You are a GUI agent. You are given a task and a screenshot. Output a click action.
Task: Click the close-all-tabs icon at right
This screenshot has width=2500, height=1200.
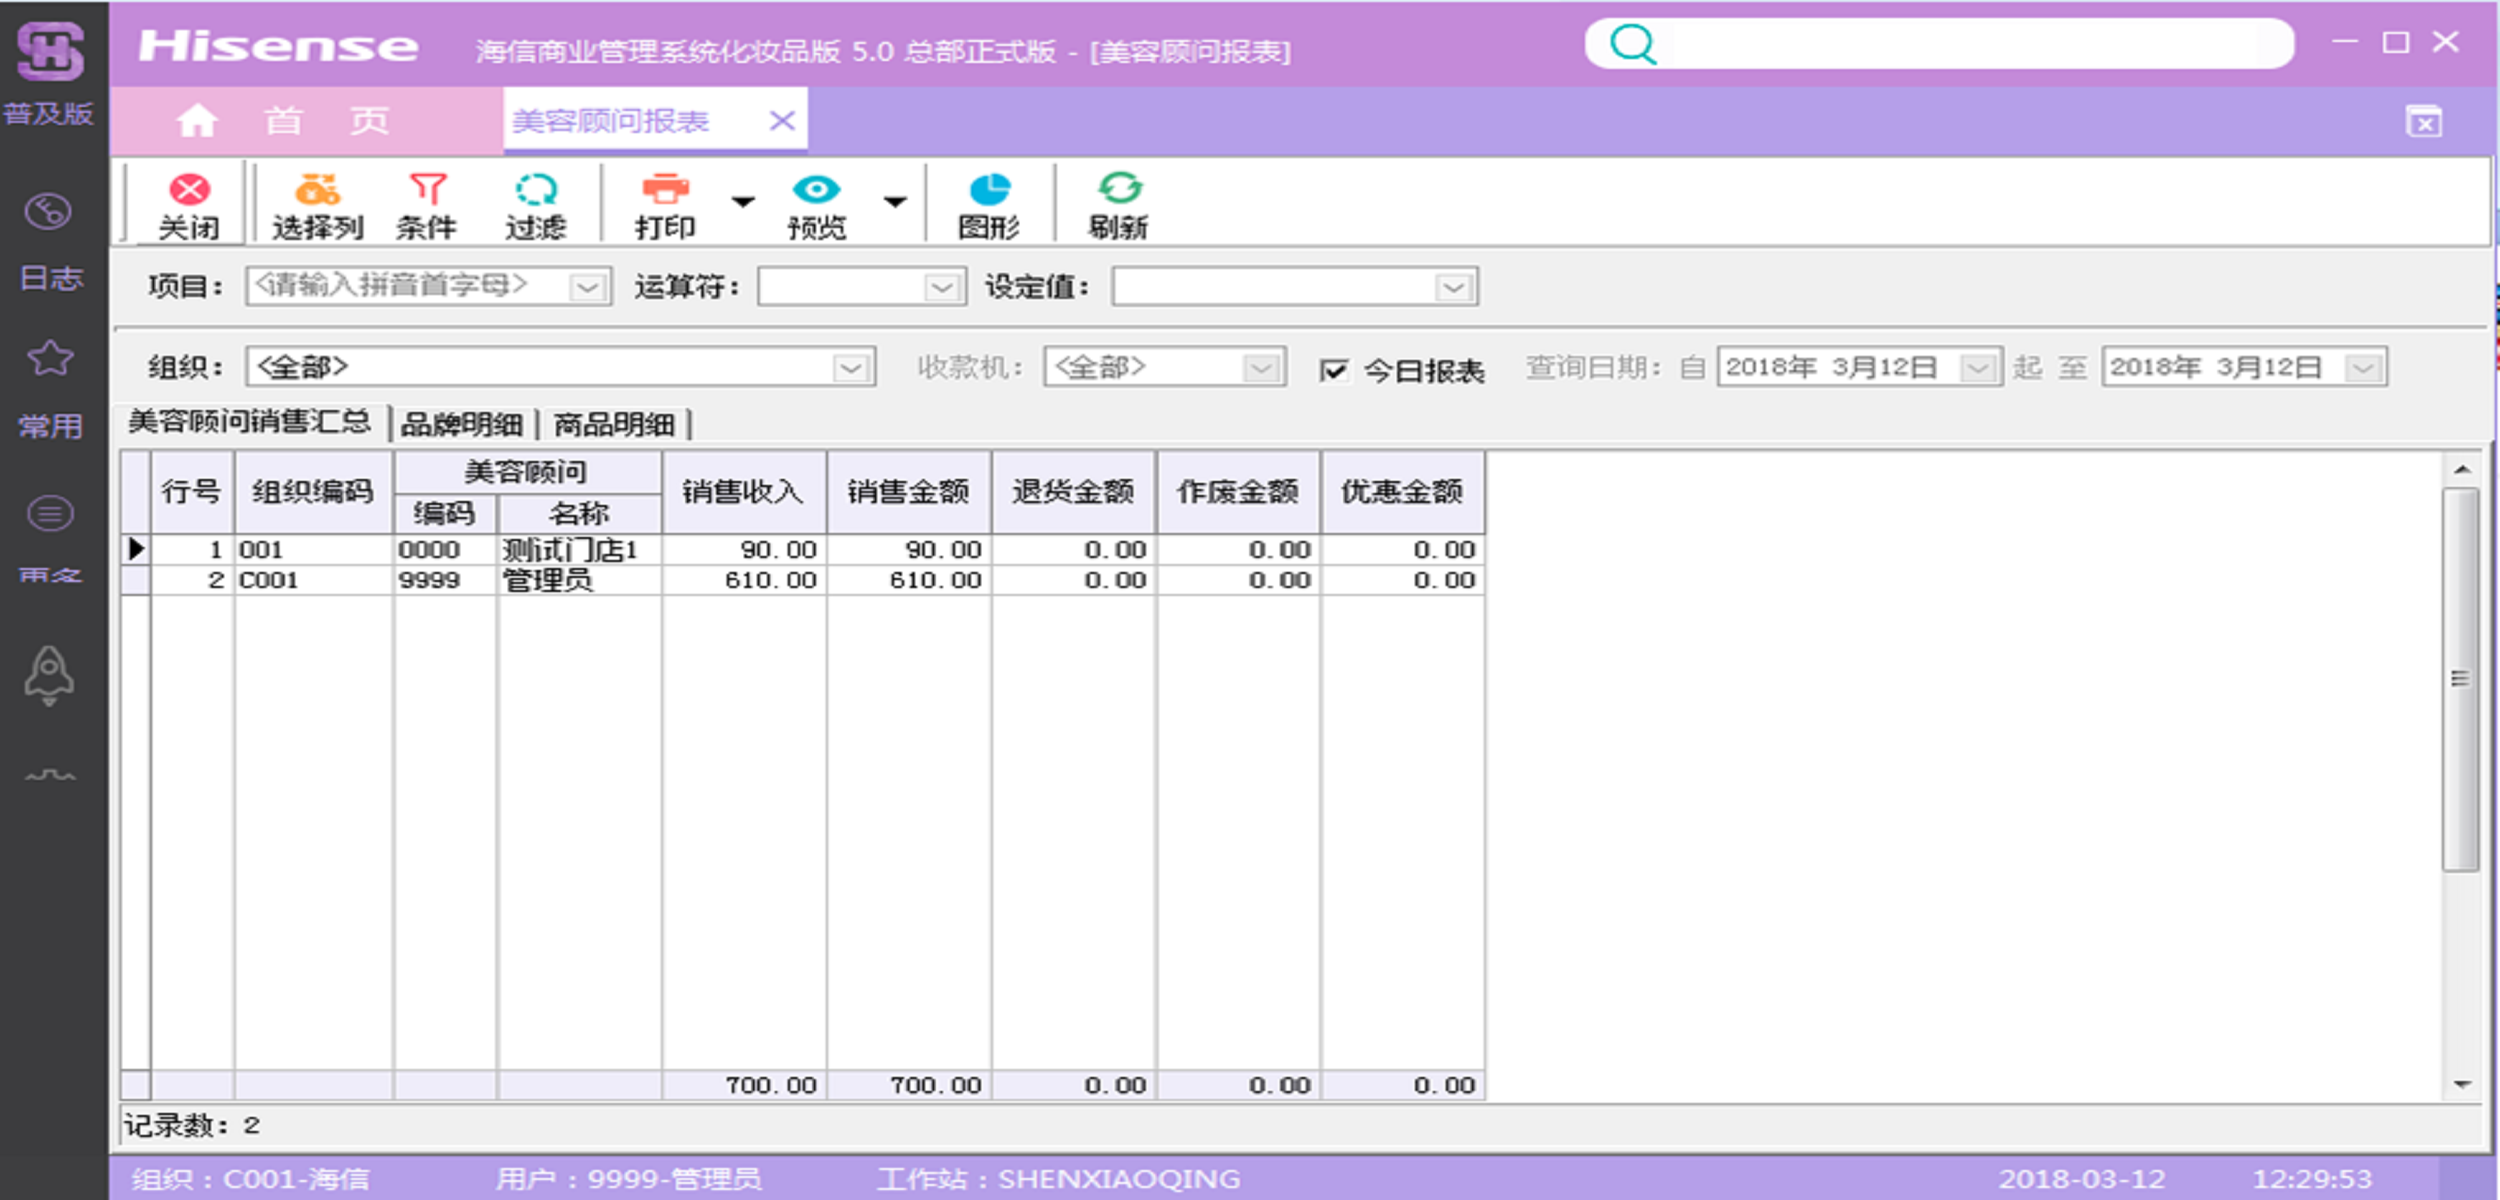(2424, 121)
